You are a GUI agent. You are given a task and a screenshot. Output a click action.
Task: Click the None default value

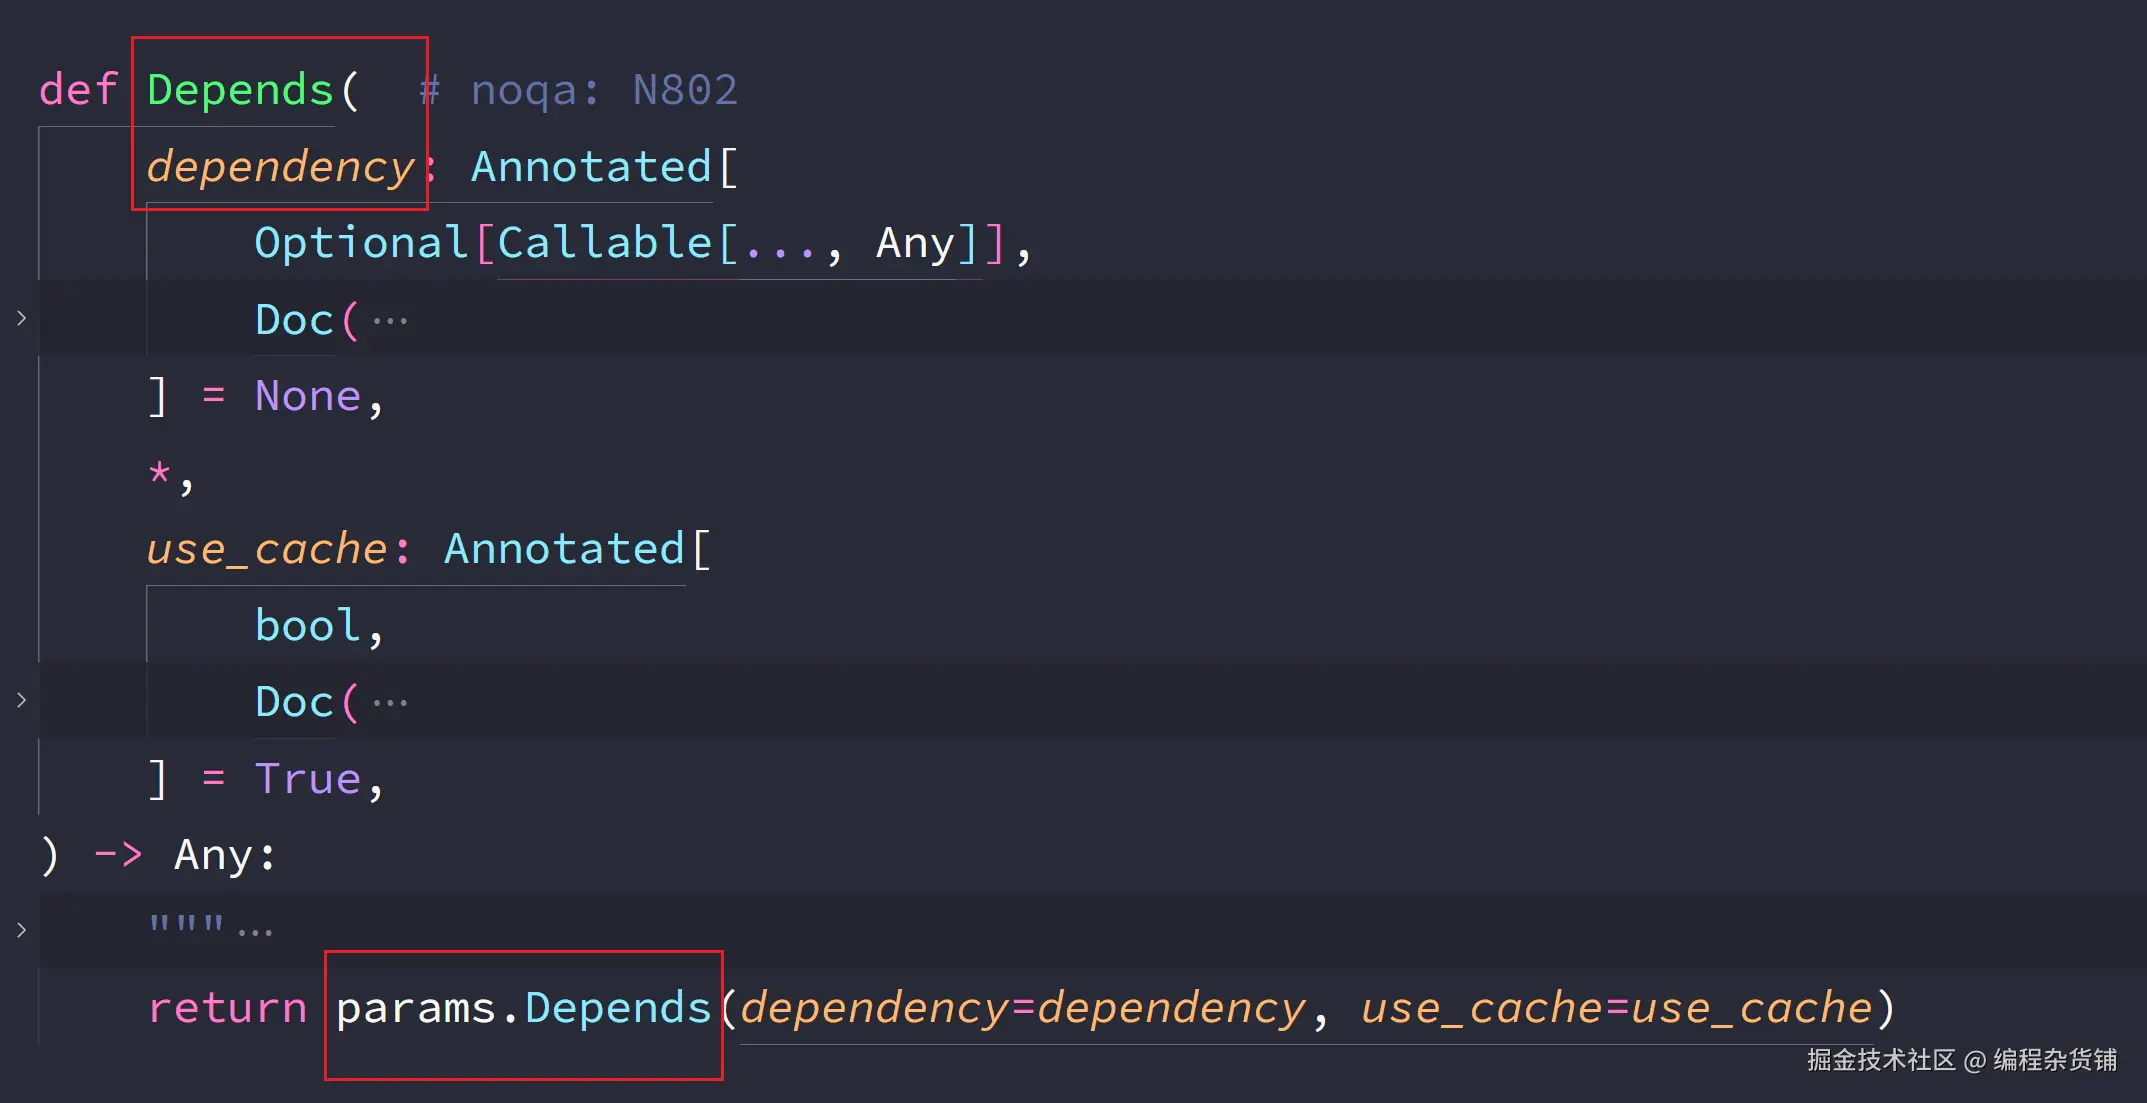pyautogui.click(x=307, y=396)
